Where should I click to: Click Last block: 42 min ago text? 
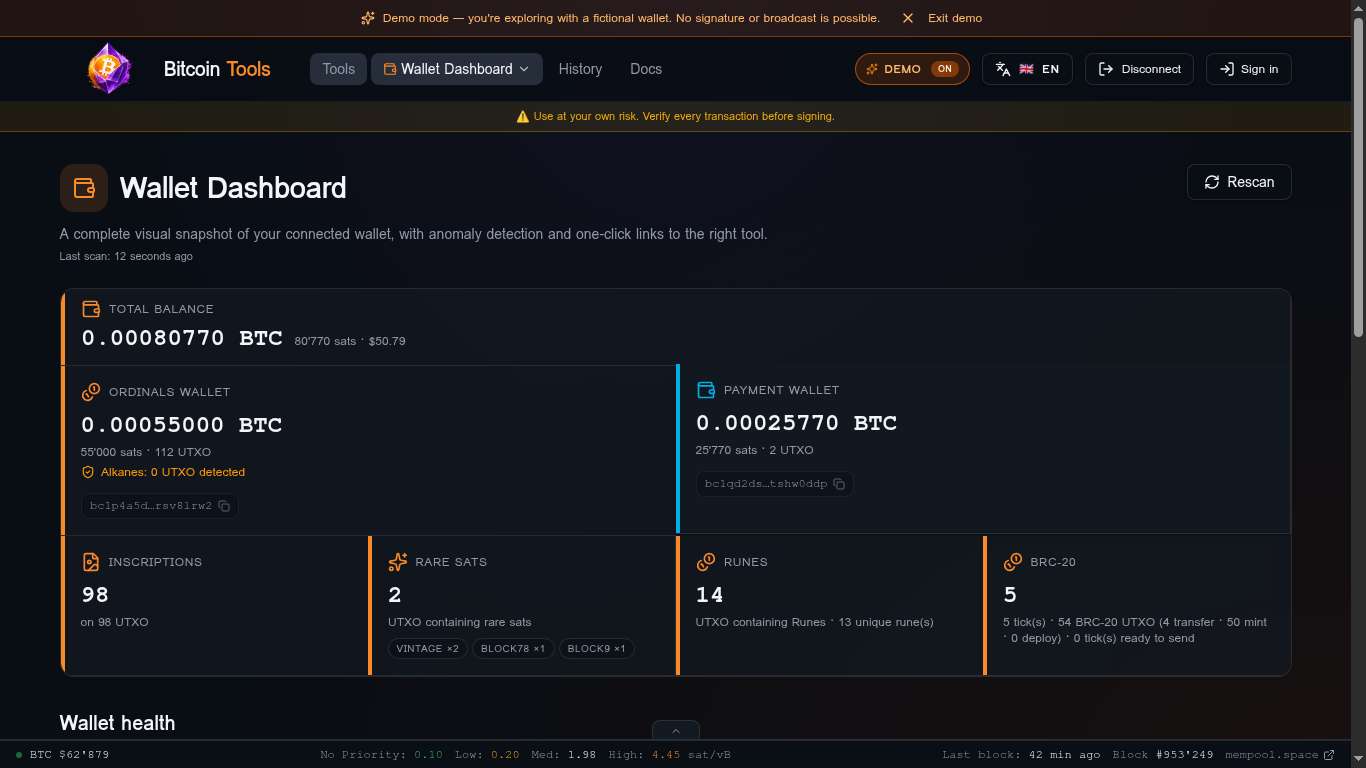[x=1021, y=755]
